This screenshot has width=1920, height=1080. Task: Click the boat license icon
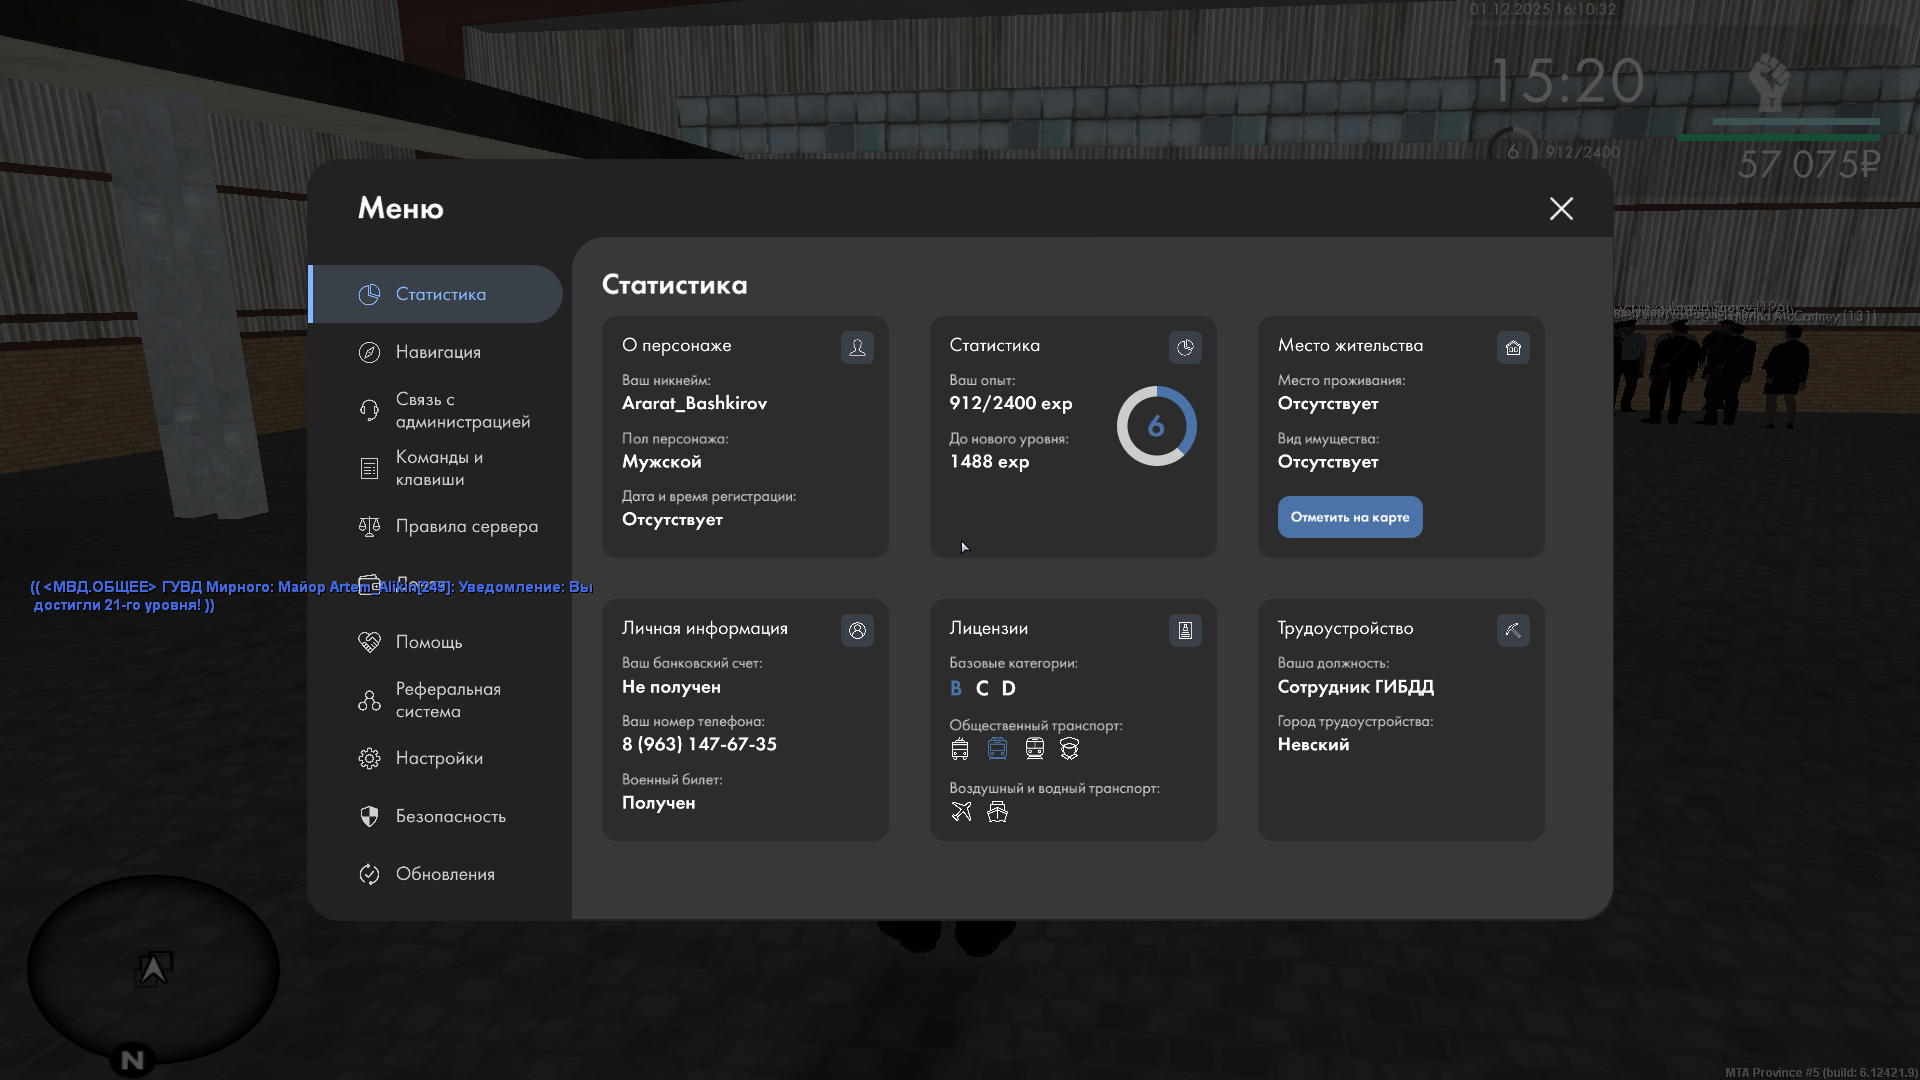(997, 812)
